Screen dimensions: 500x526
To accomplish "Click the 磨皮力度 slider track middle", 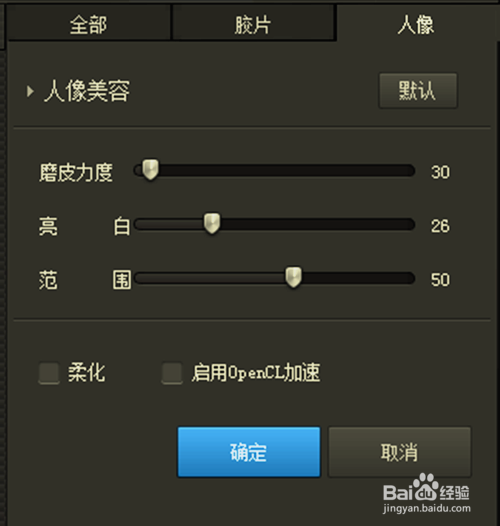I will point(274,170).
